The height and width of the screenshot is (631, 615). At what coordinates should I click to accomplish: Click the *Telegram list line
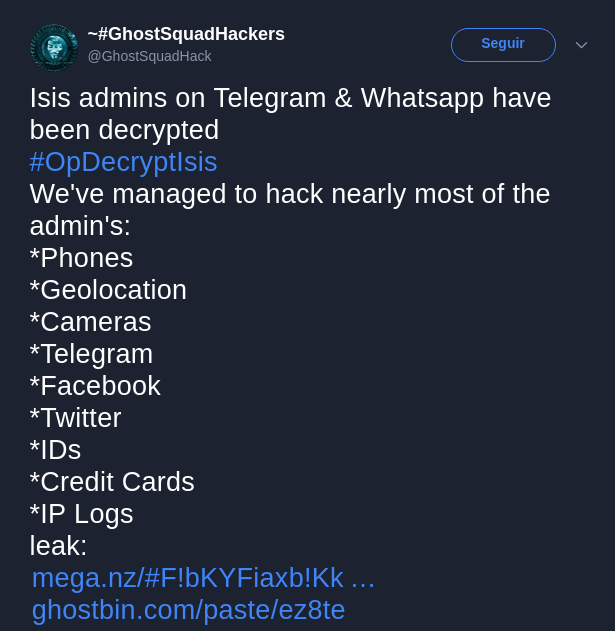pyautogui.click(x=91, y=354)
